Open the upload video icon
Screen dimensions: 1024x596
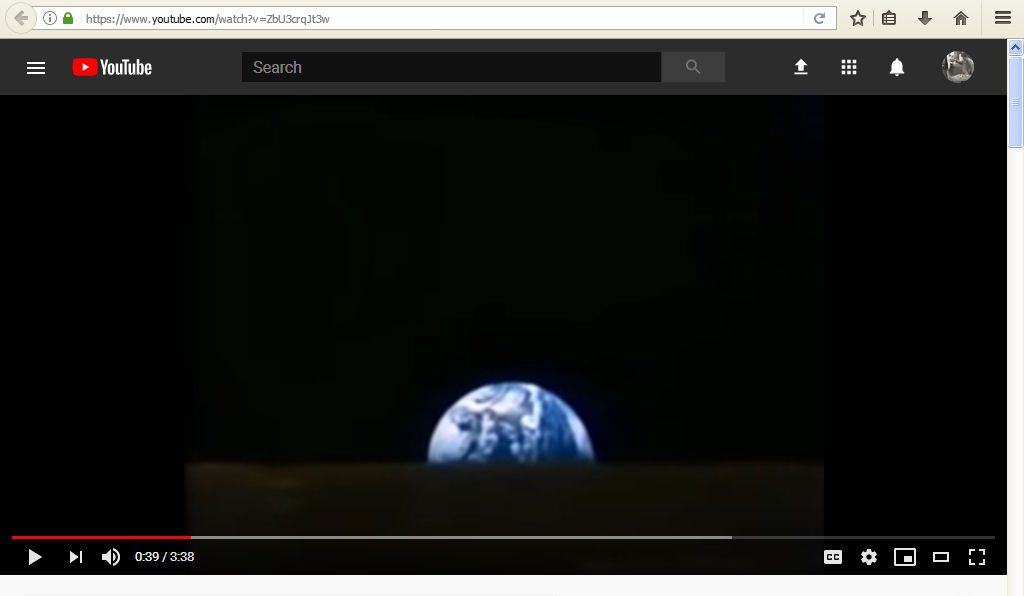800,67
